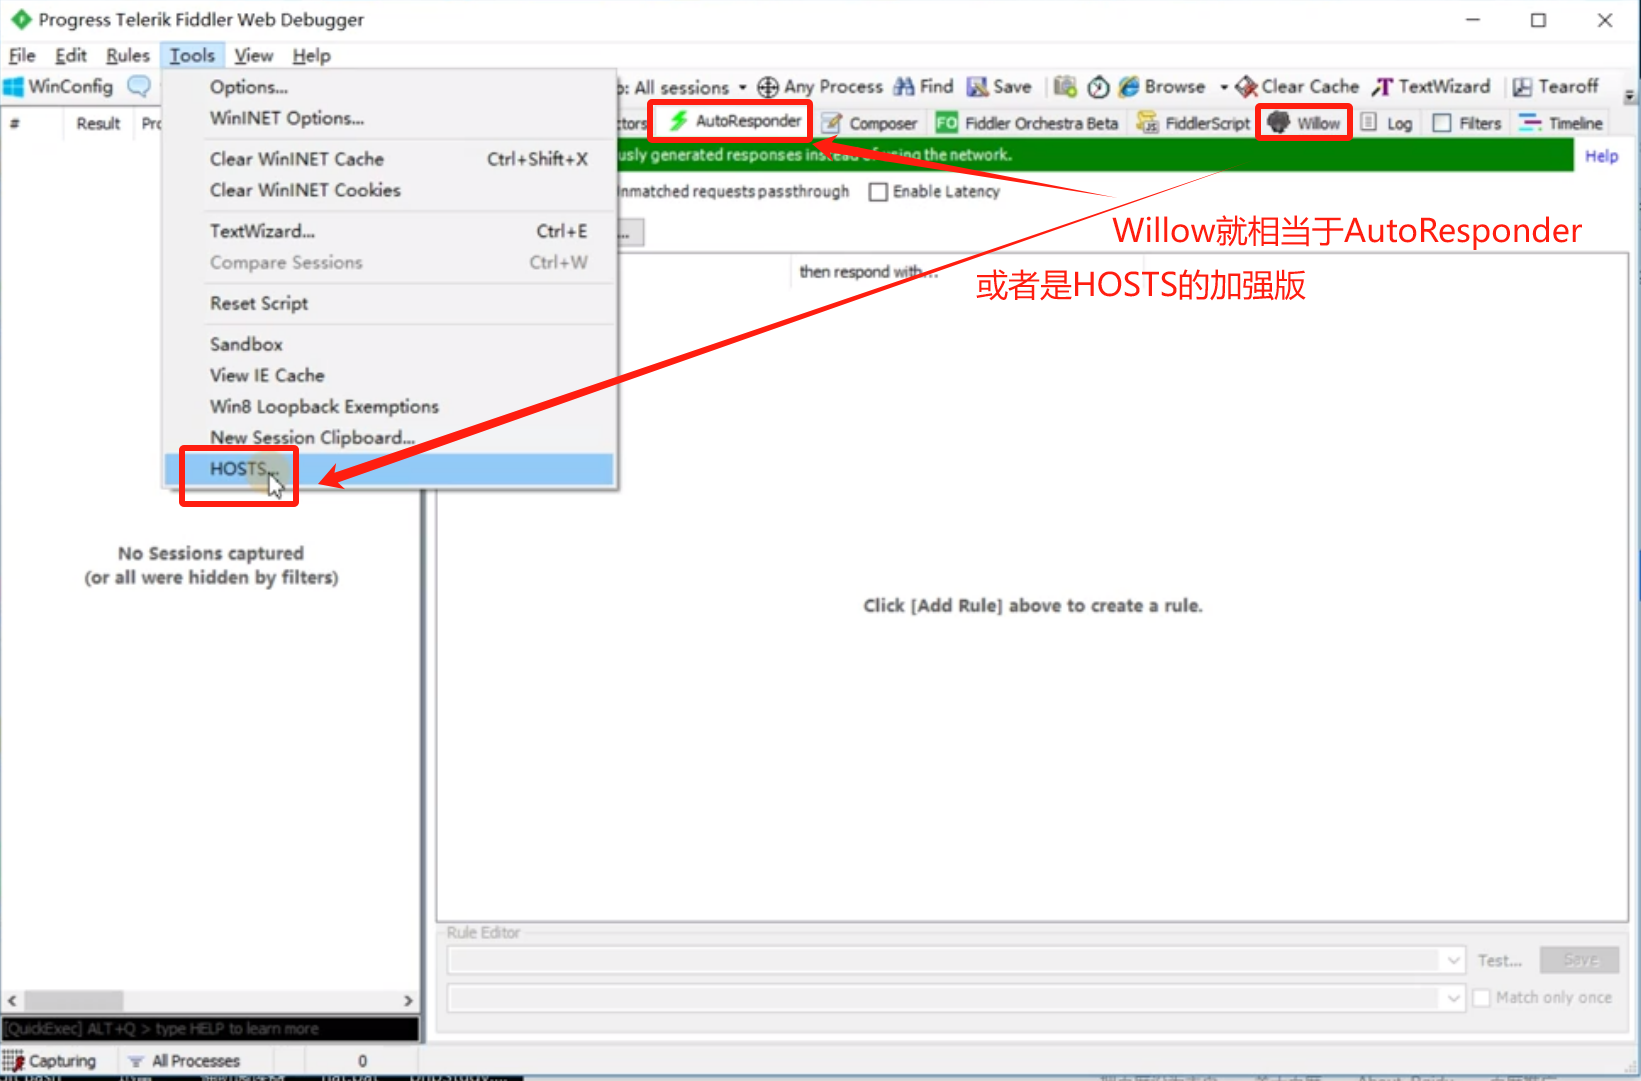The height and width of the screenshot is (1081, 1641).
Task: Toggle the Match only once checkbox
Action: (1482, 998)
